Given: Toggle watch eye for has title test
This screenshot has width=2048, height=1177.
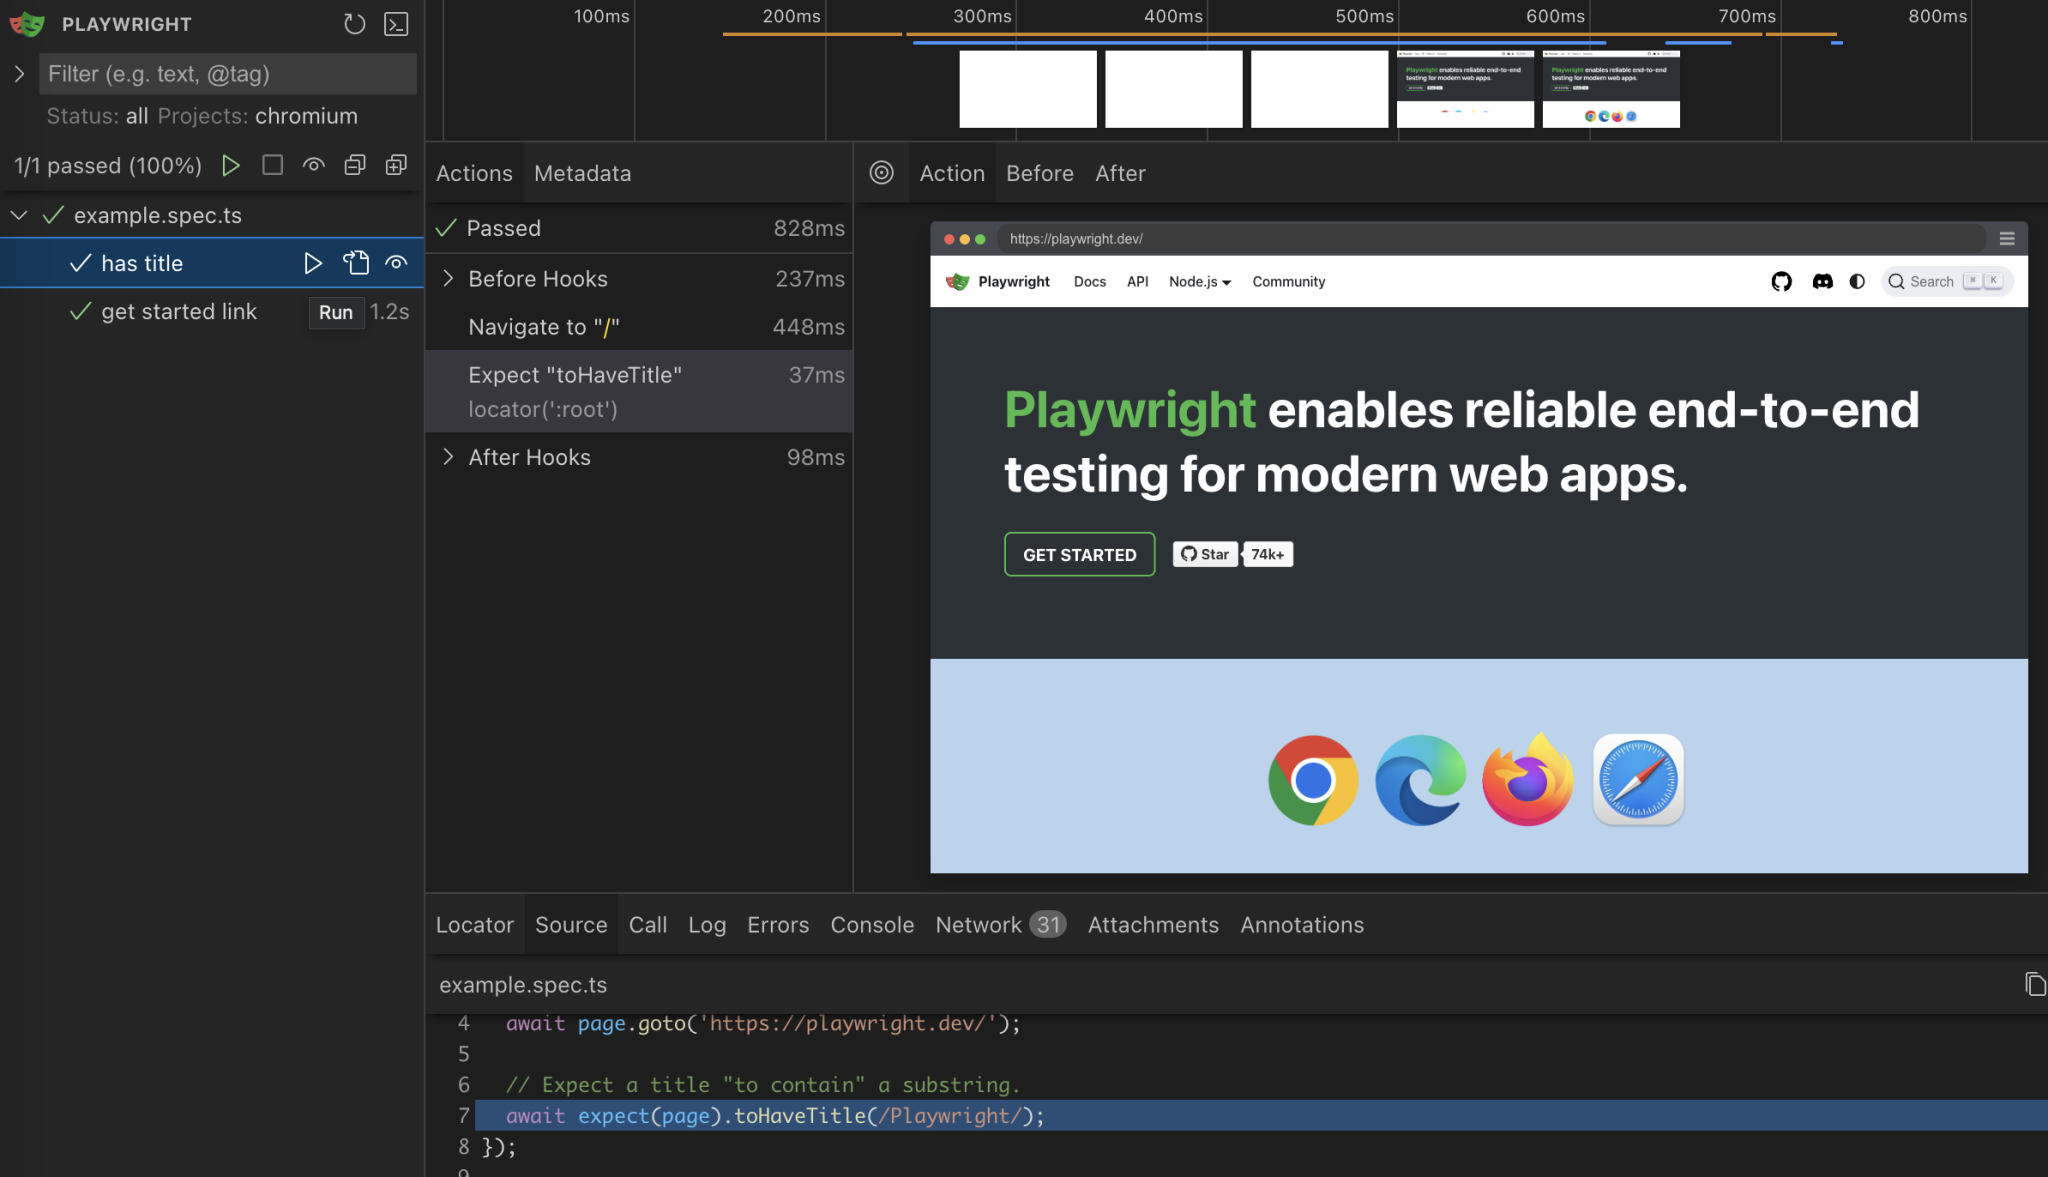Looking at the screenshot, I should point(396,263).
